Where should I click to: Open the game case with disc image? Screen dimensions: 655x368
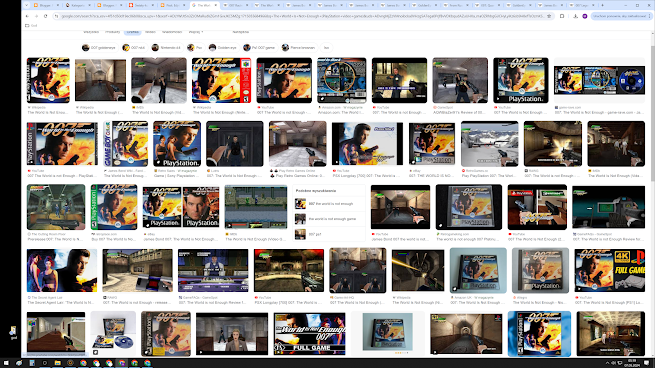pos(113,334)
